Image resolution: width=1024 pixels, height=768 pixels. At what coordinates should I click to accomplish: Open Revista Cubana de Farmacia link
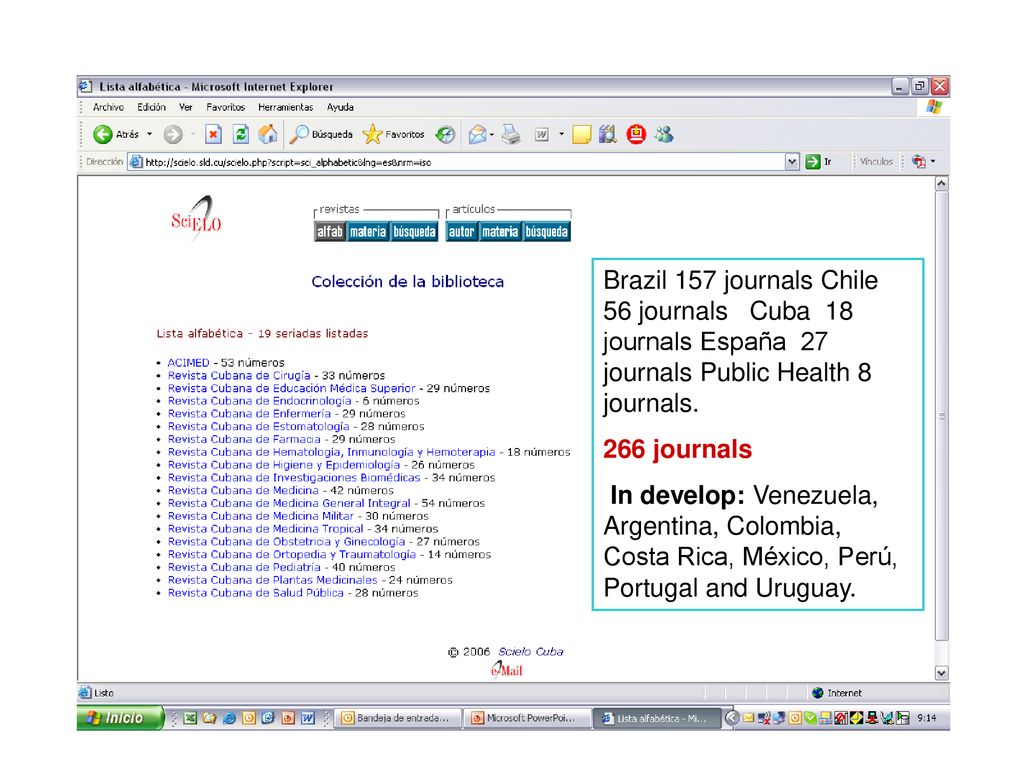[x=244, y=439]
